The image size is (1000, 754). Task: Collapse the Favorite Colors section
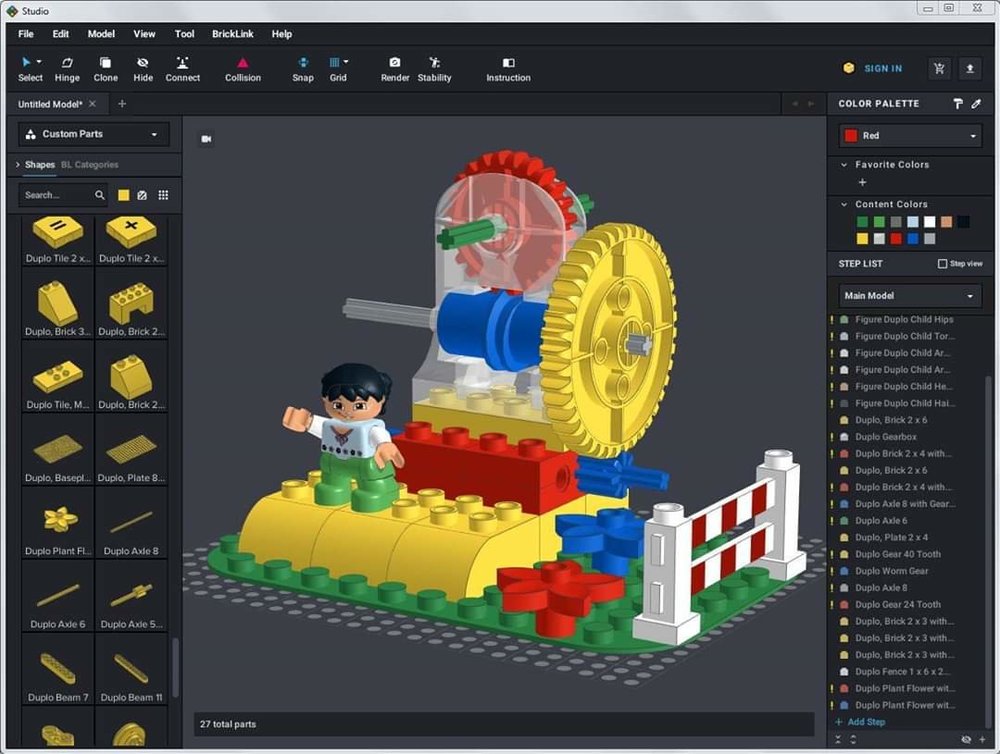[x=844, y=165]
